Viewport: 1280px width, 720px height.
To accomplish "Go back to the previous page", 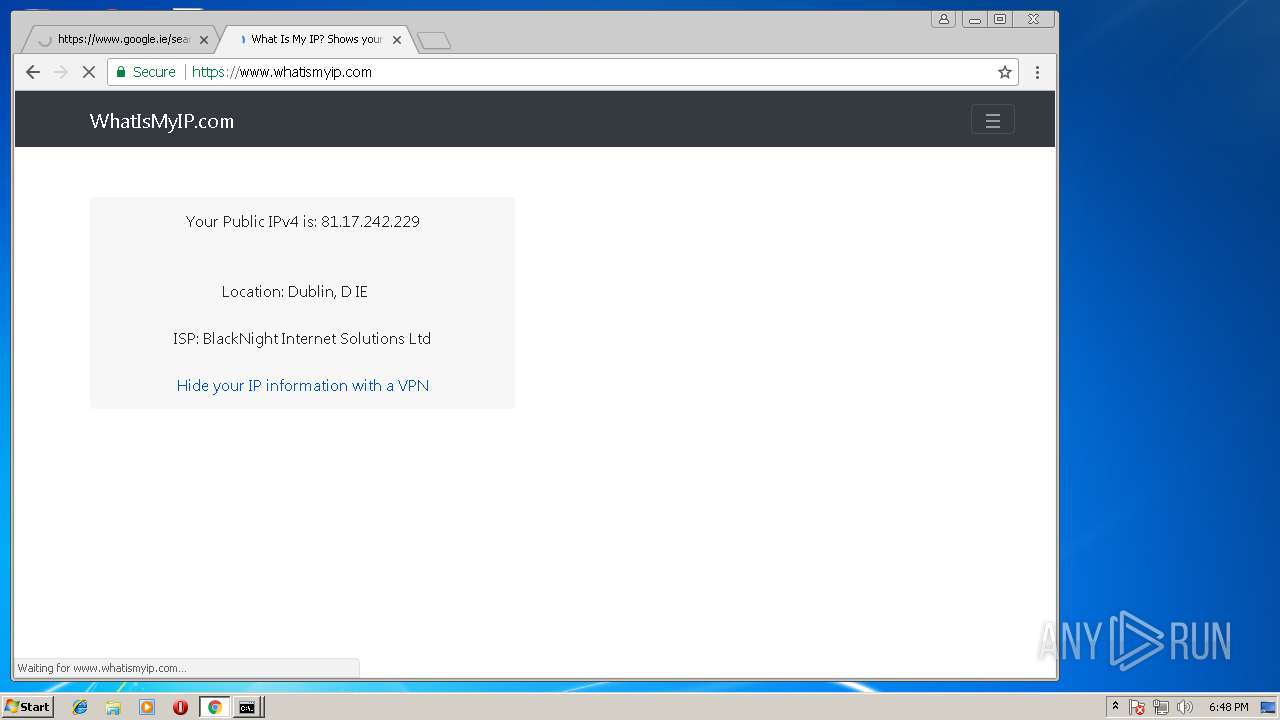I will [x=32, y=72].
